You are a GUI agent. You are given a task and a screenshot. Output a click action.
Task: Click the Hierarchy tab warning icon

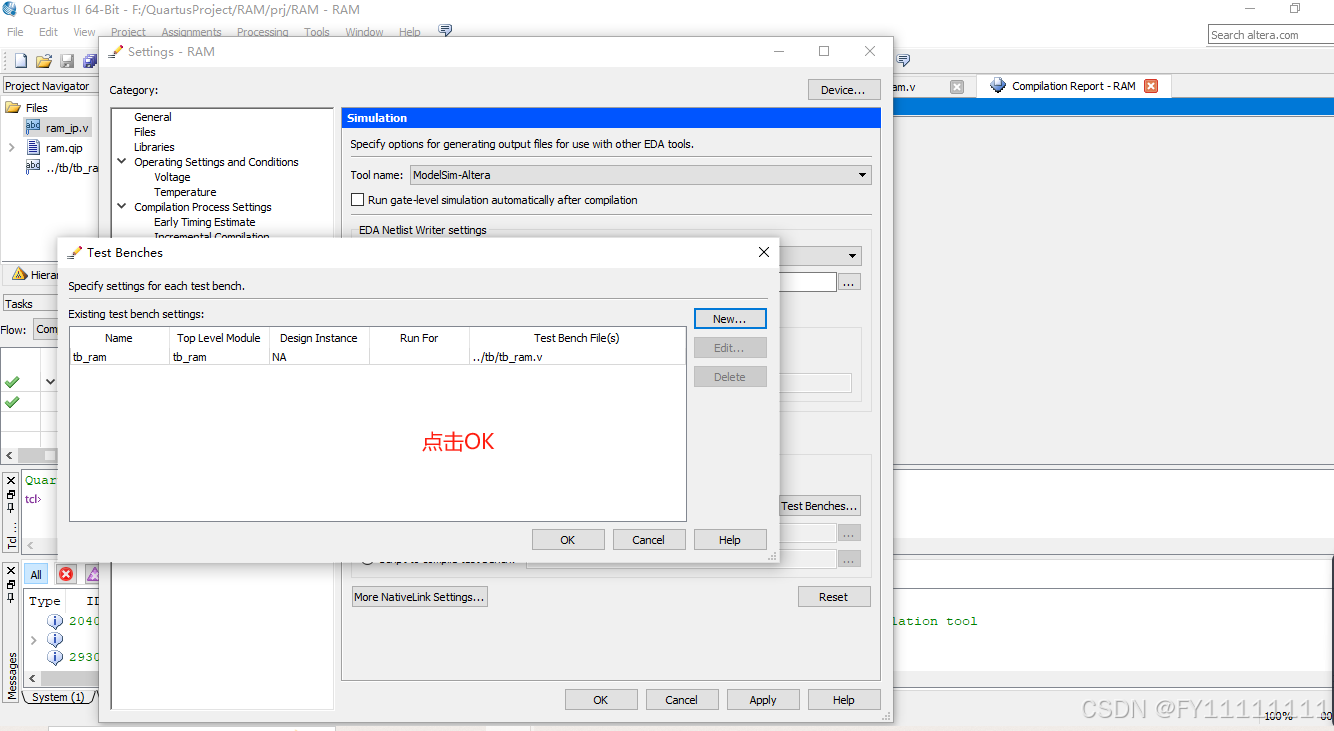click(20, 274)
